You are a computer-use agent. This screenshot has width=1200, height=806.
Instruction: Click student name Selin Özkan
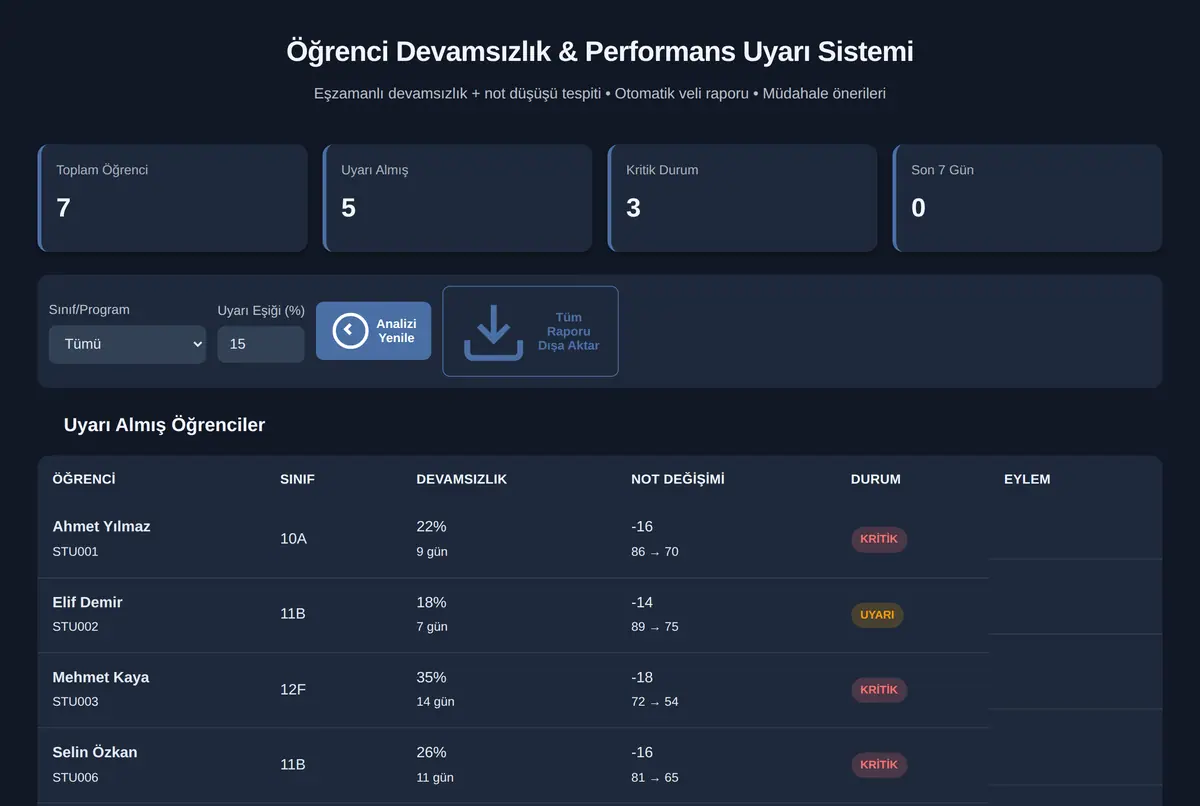(95, 752)
